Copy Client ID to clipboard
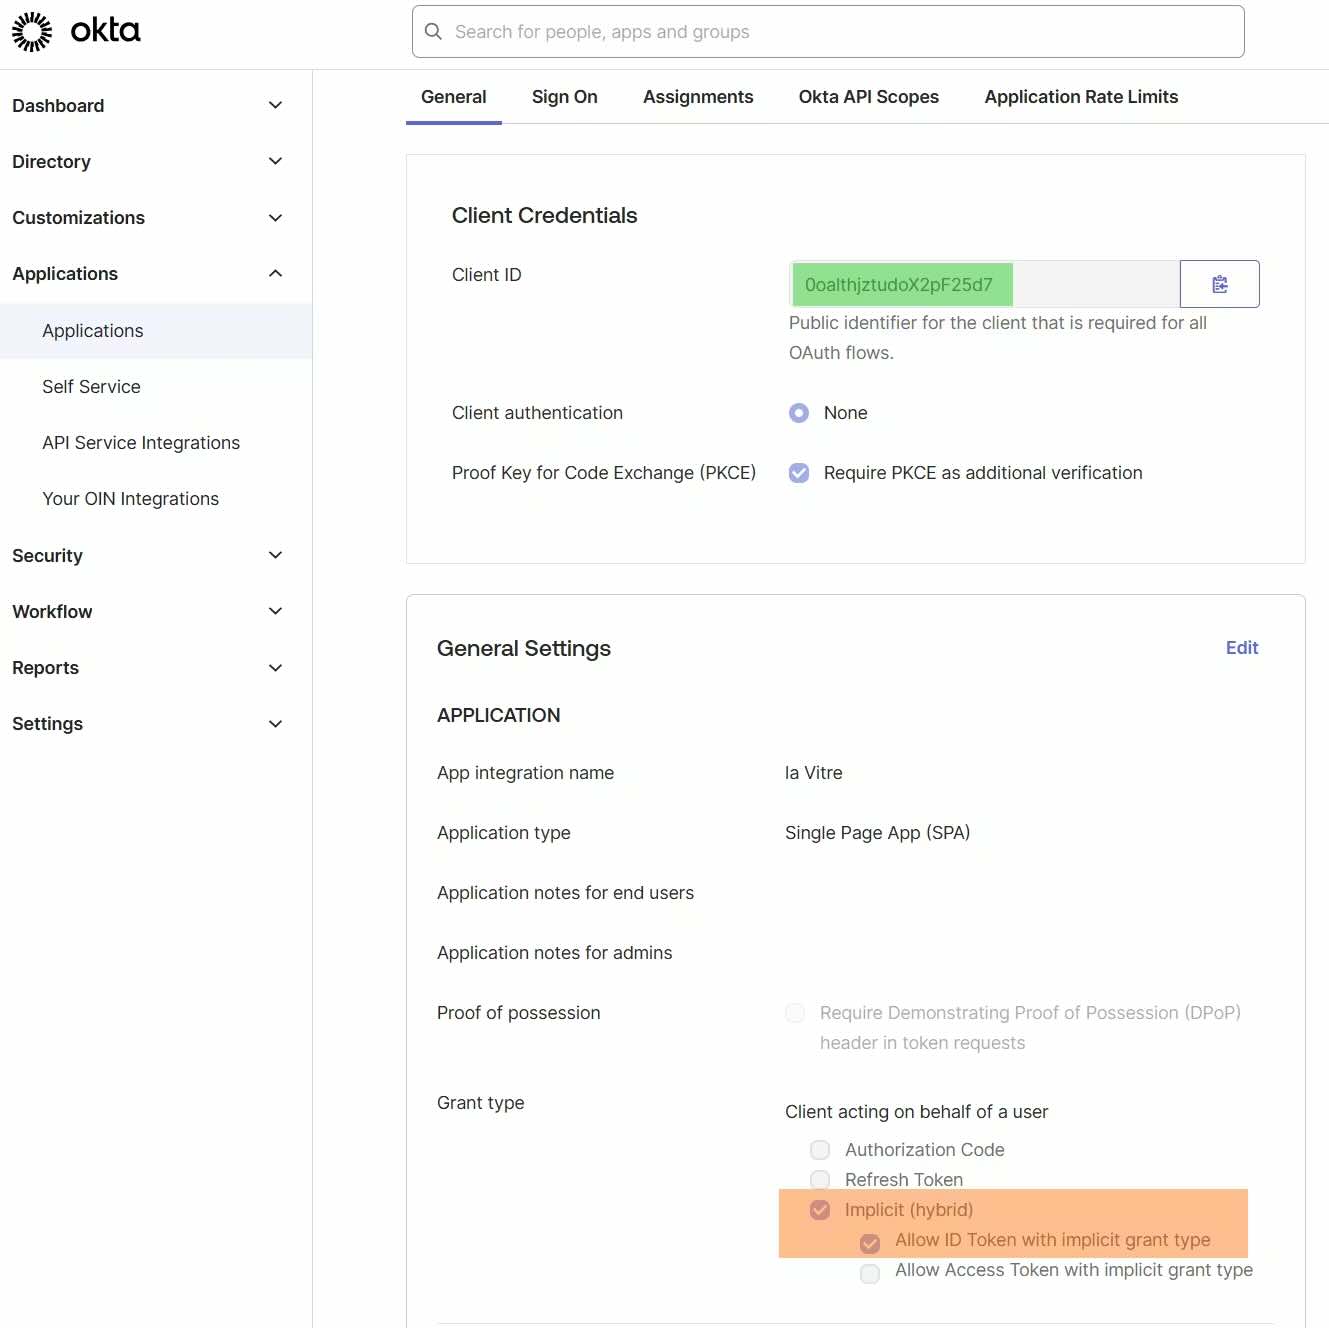Screen dimensions: 1329x1328 [x=1219, y=284]
